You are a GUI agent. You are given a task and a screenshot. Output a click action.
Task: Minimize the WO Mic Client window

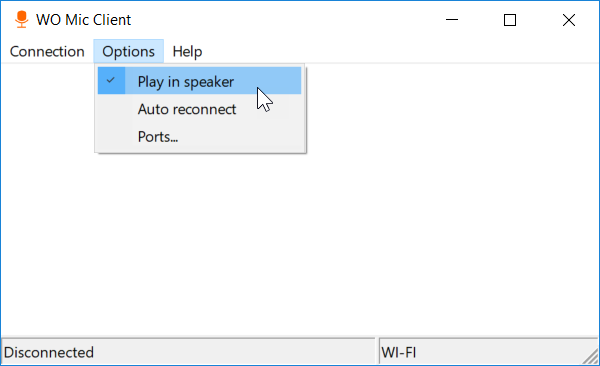[452, 20]
